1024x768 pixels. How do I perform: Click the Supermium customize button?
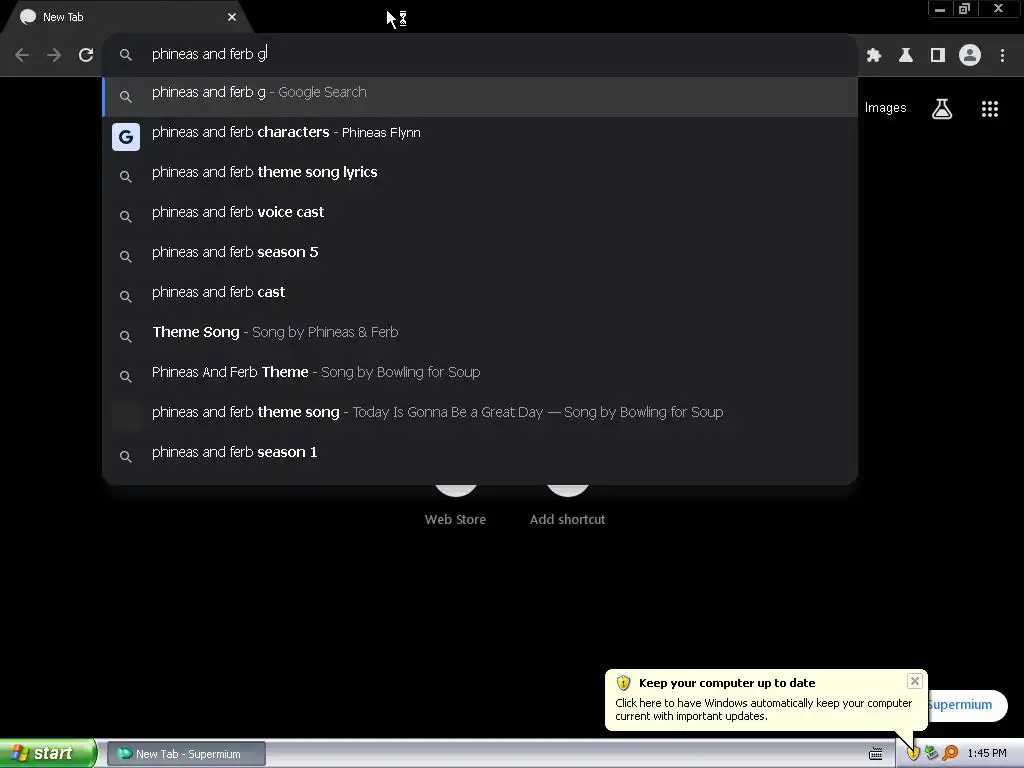point(967,705)
